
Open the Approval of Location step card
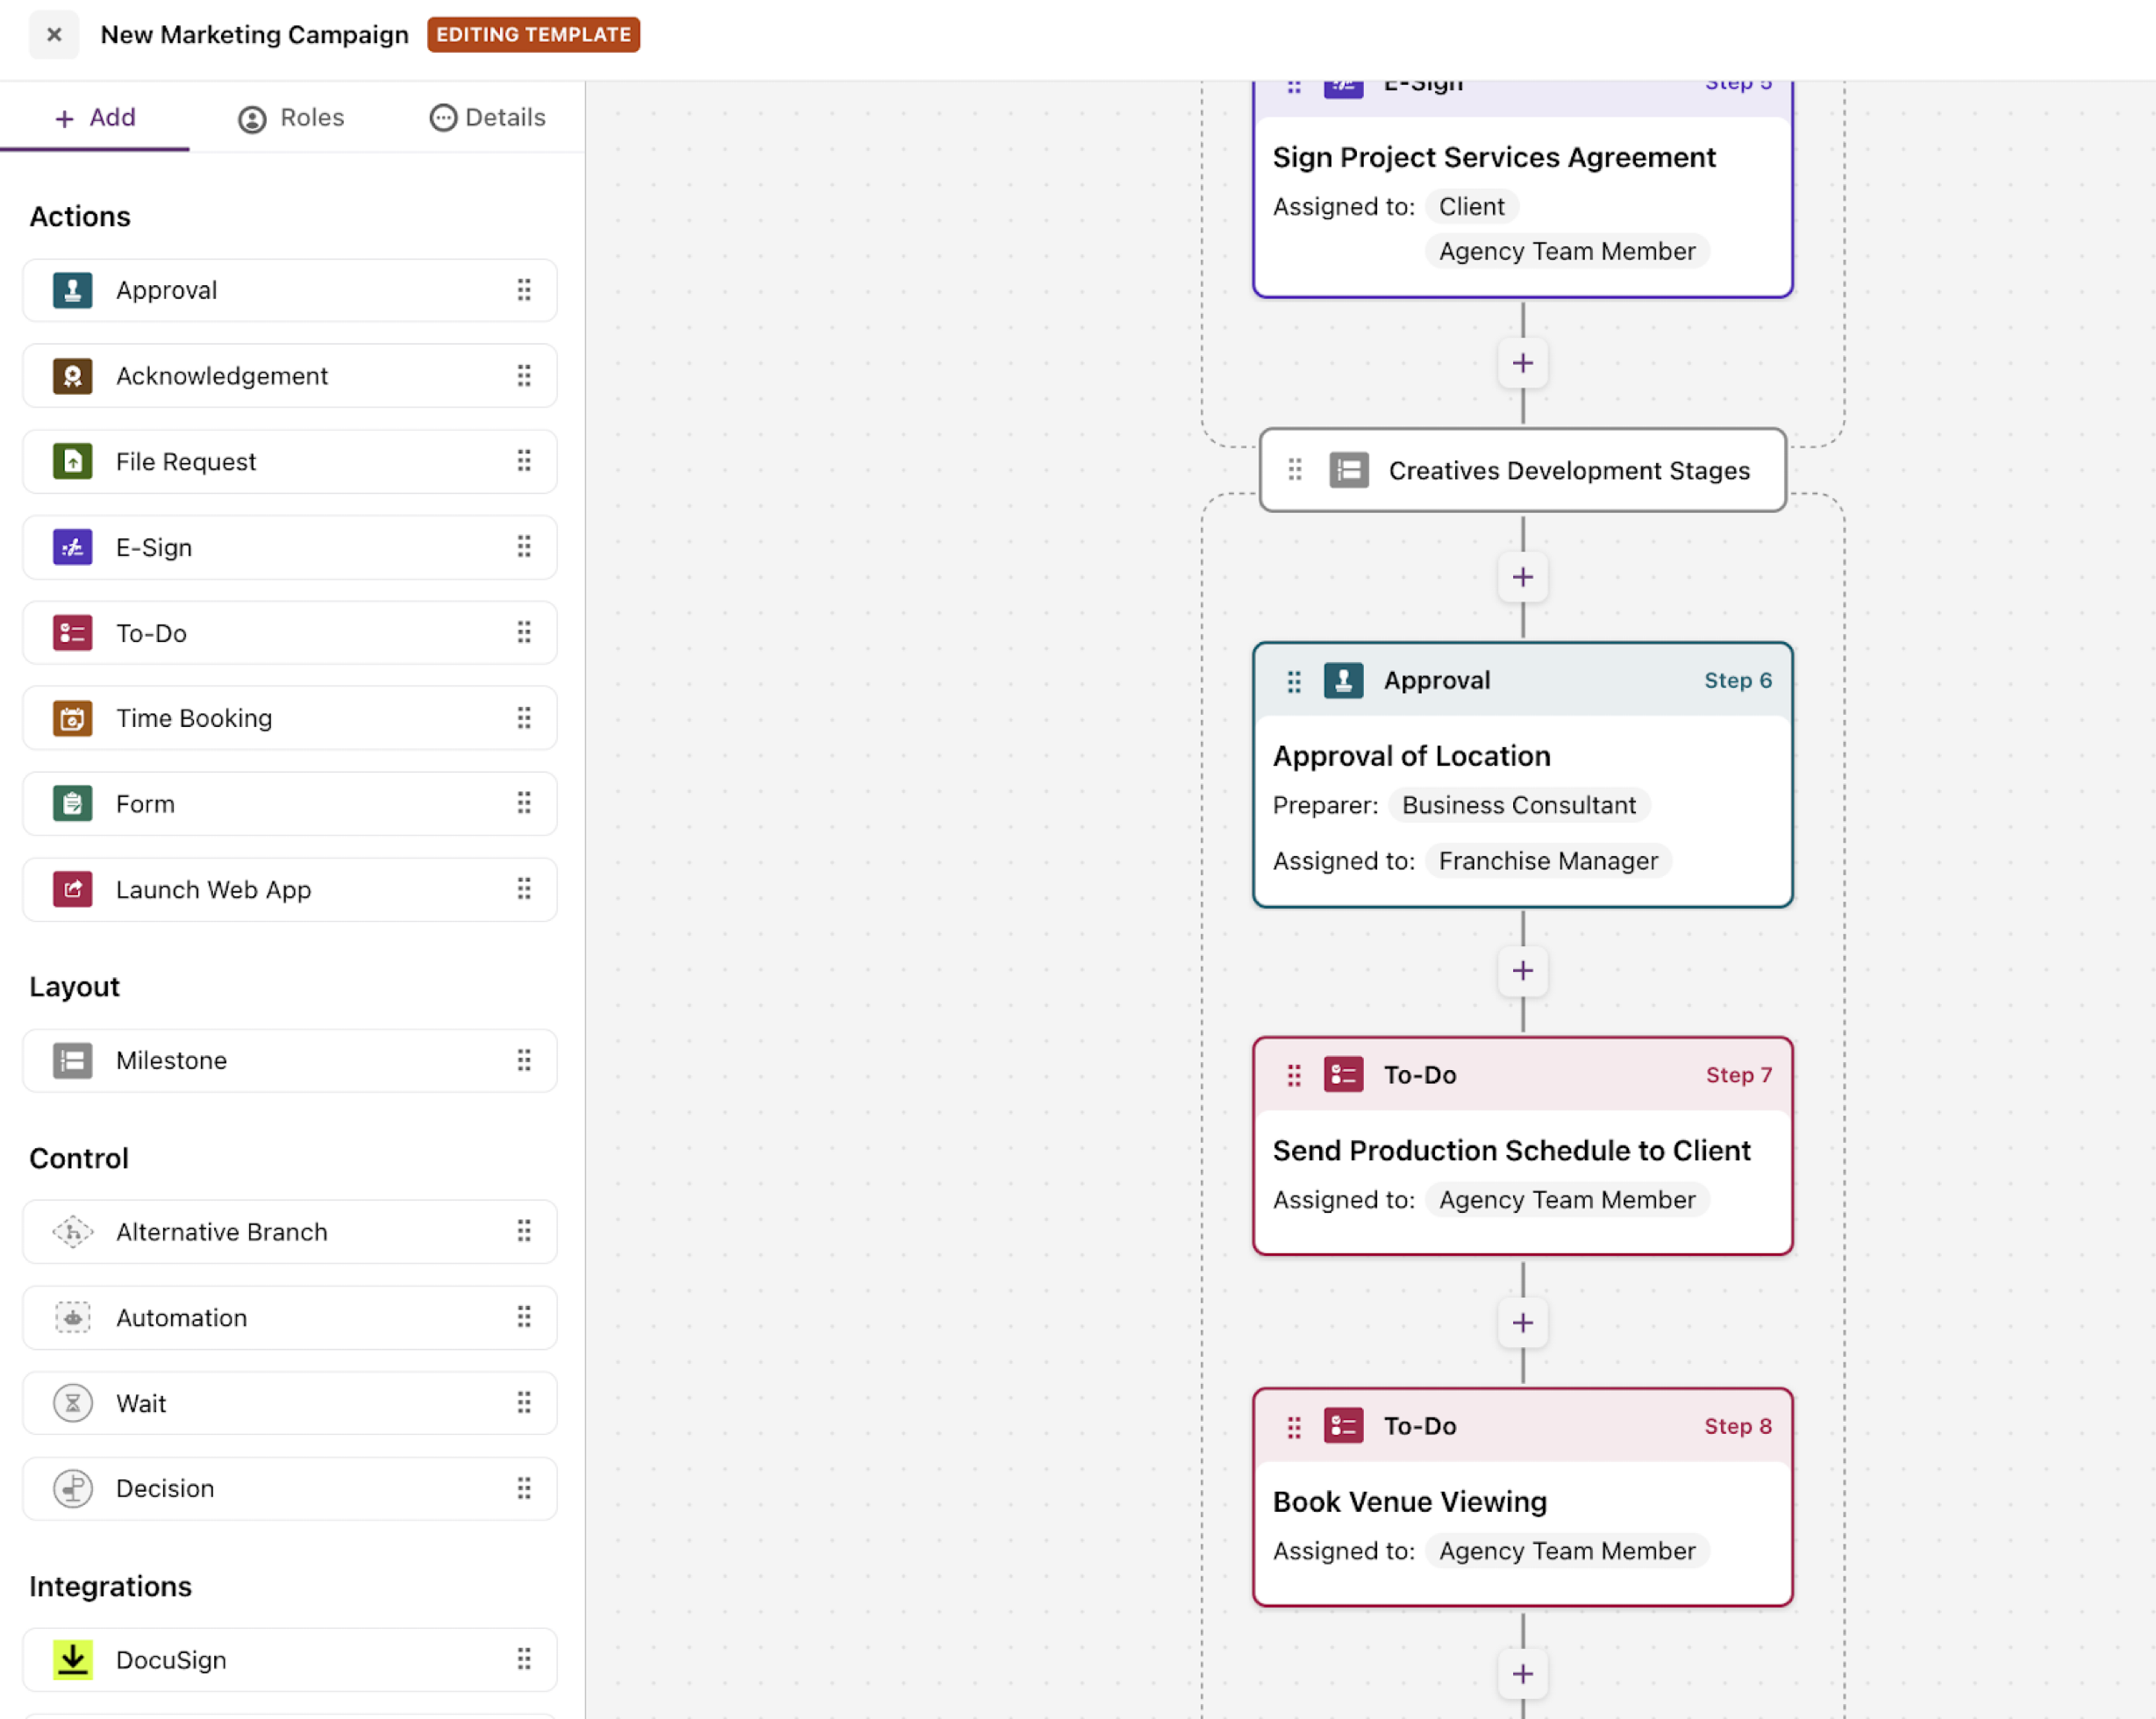pyautogui.click(x=1411, y=756)
